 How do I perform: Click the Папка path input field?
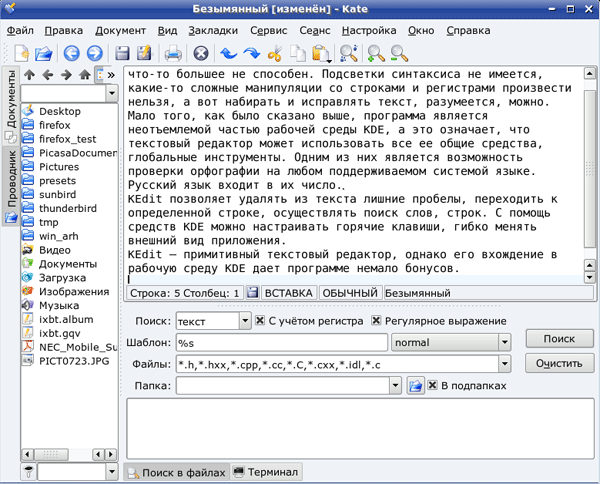[x=283, y=385]
